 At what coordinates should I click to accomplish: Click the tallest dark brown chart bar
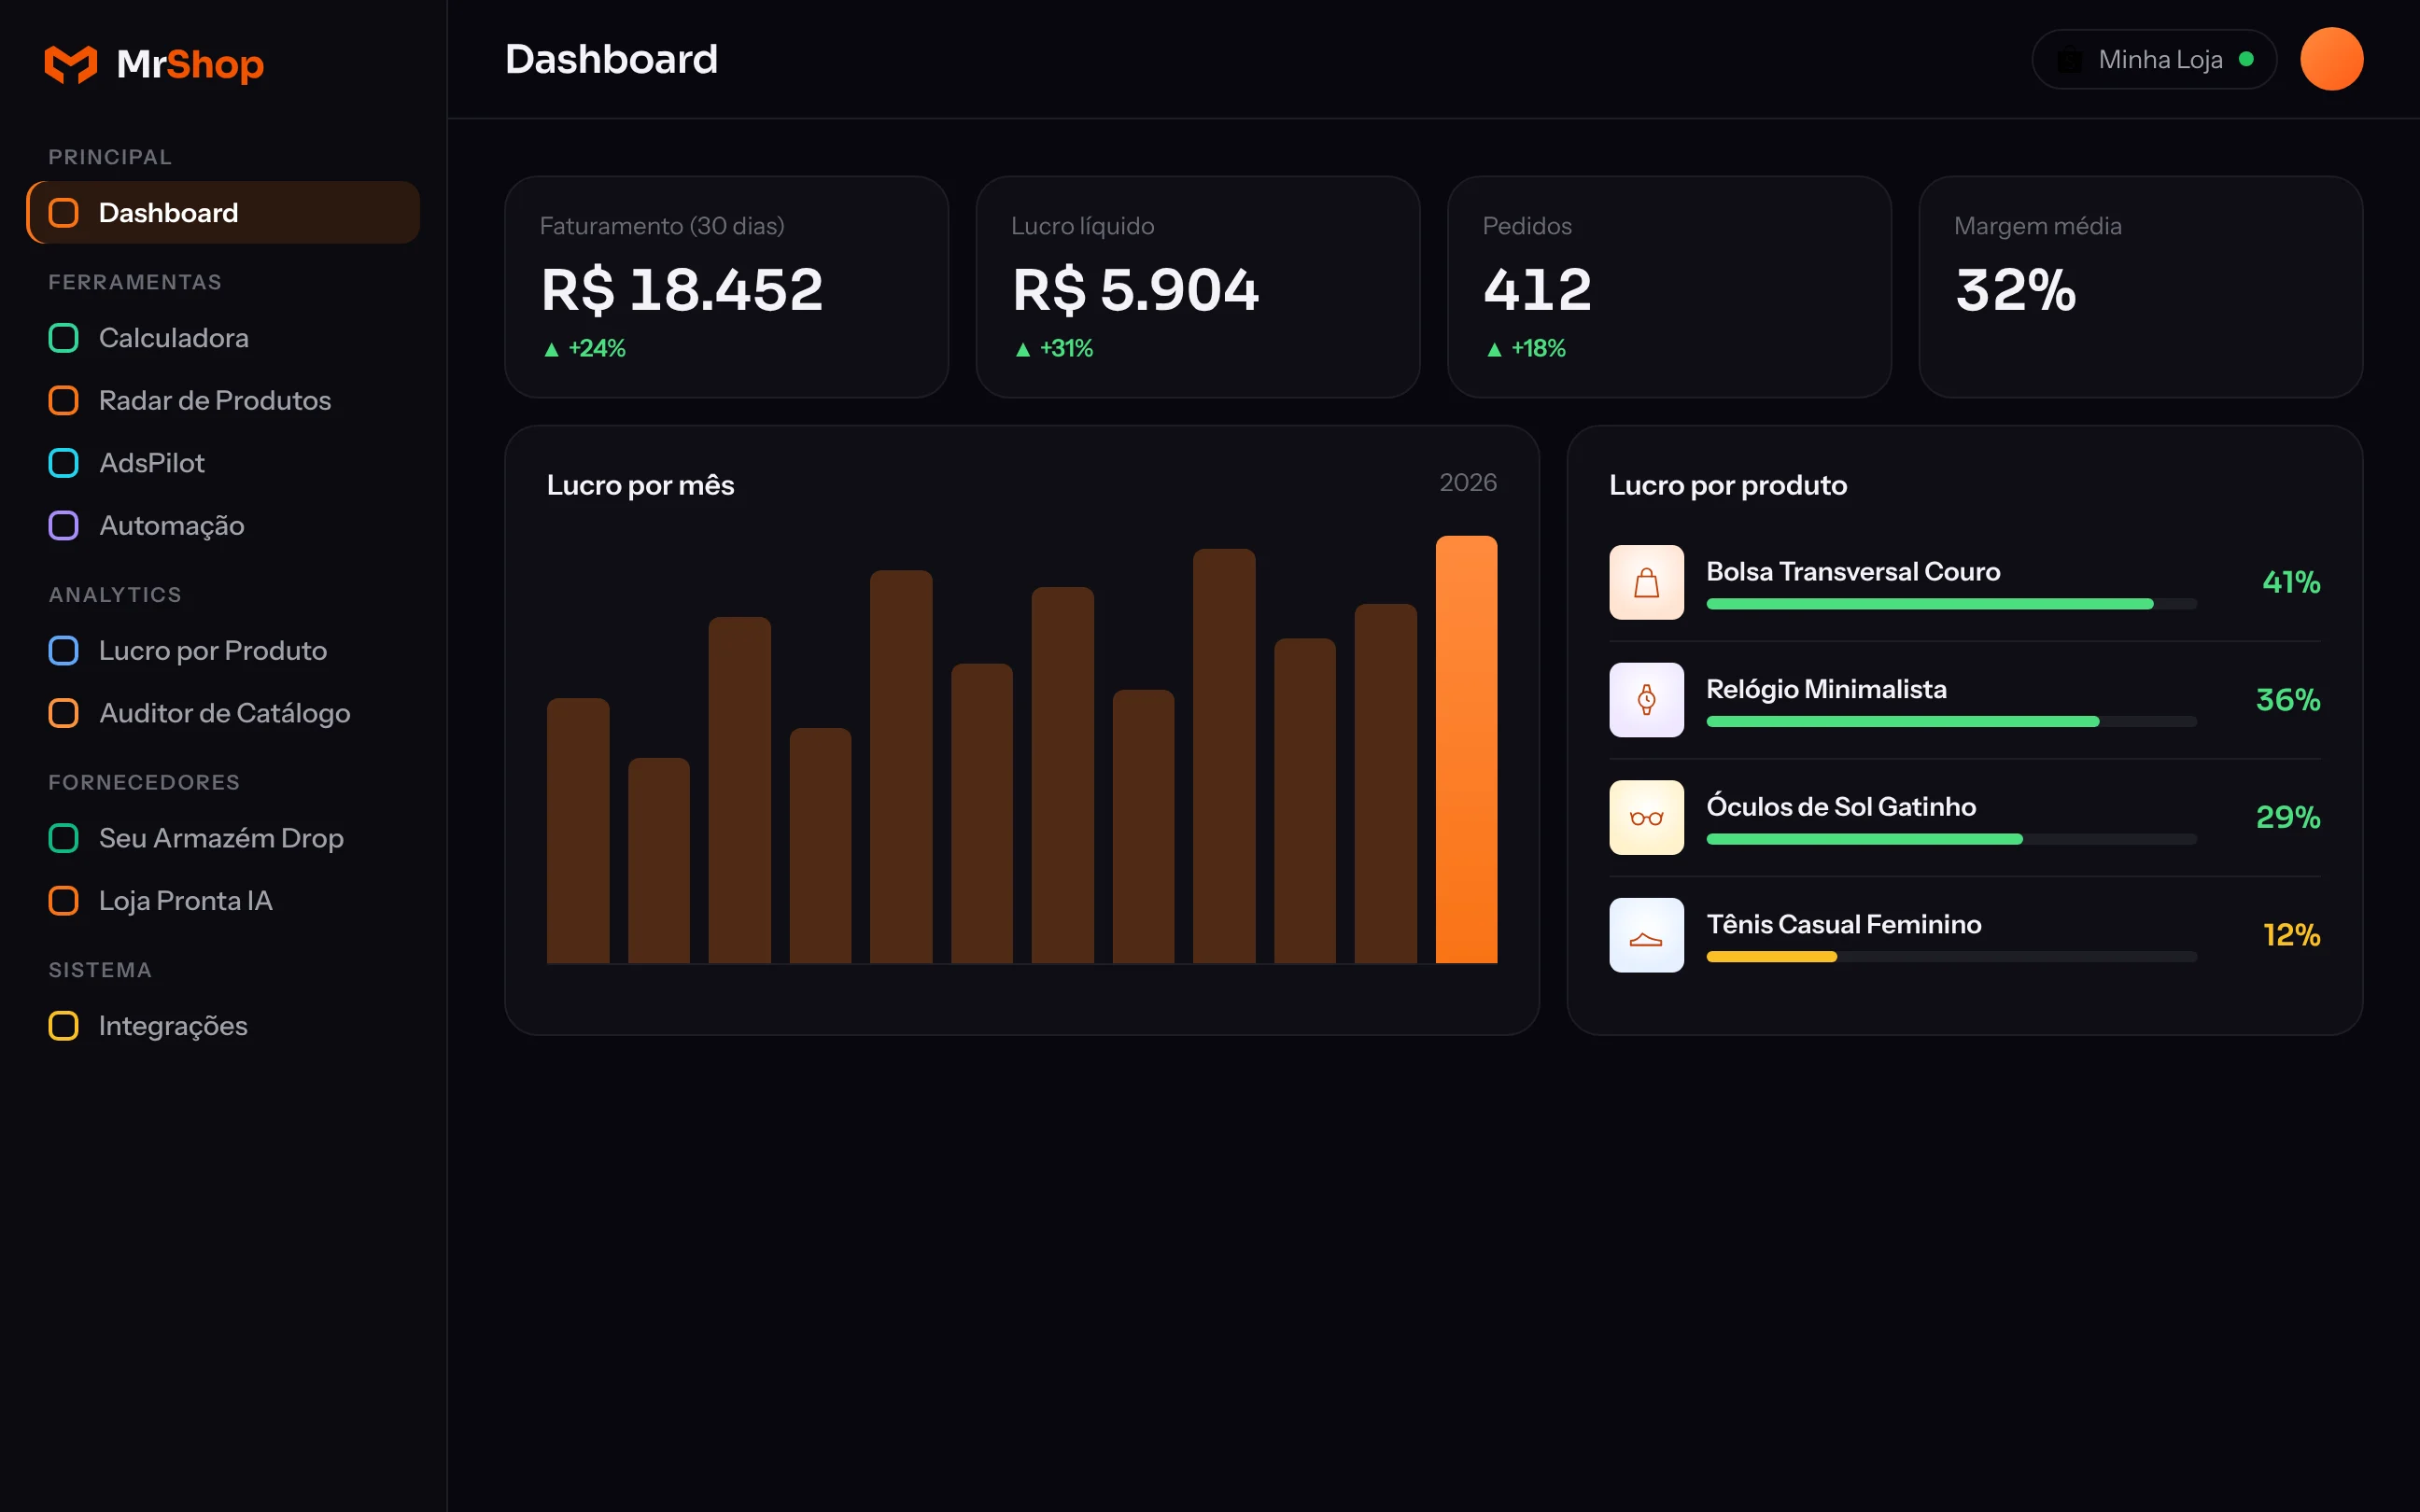click(1223, 756)
